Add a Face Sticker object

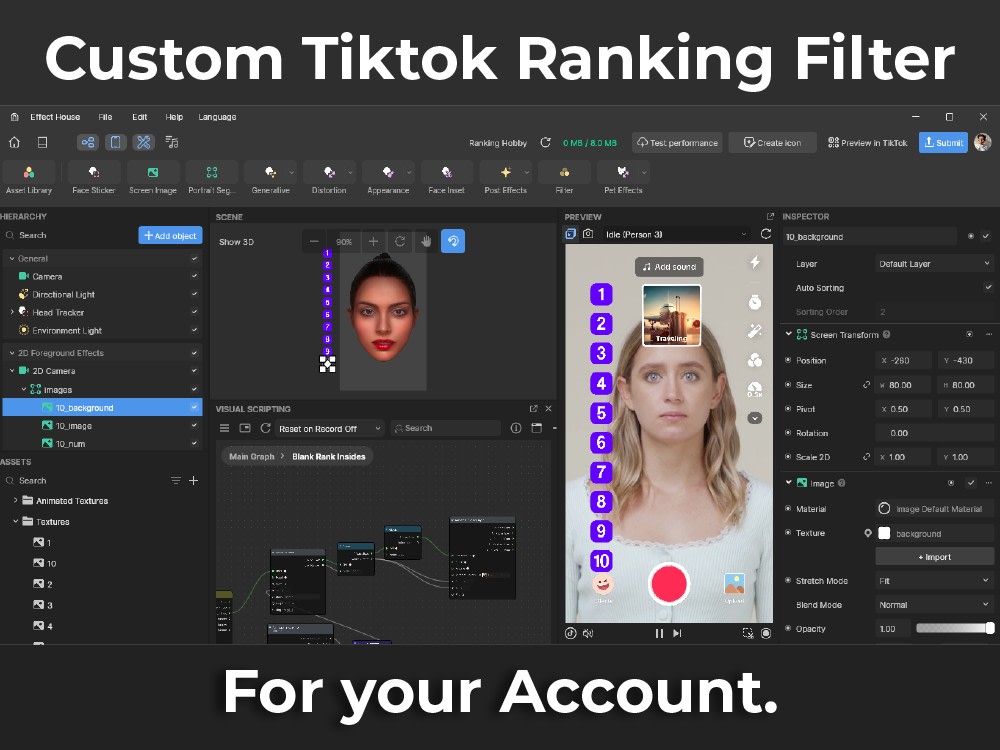(x=94, y=179)
